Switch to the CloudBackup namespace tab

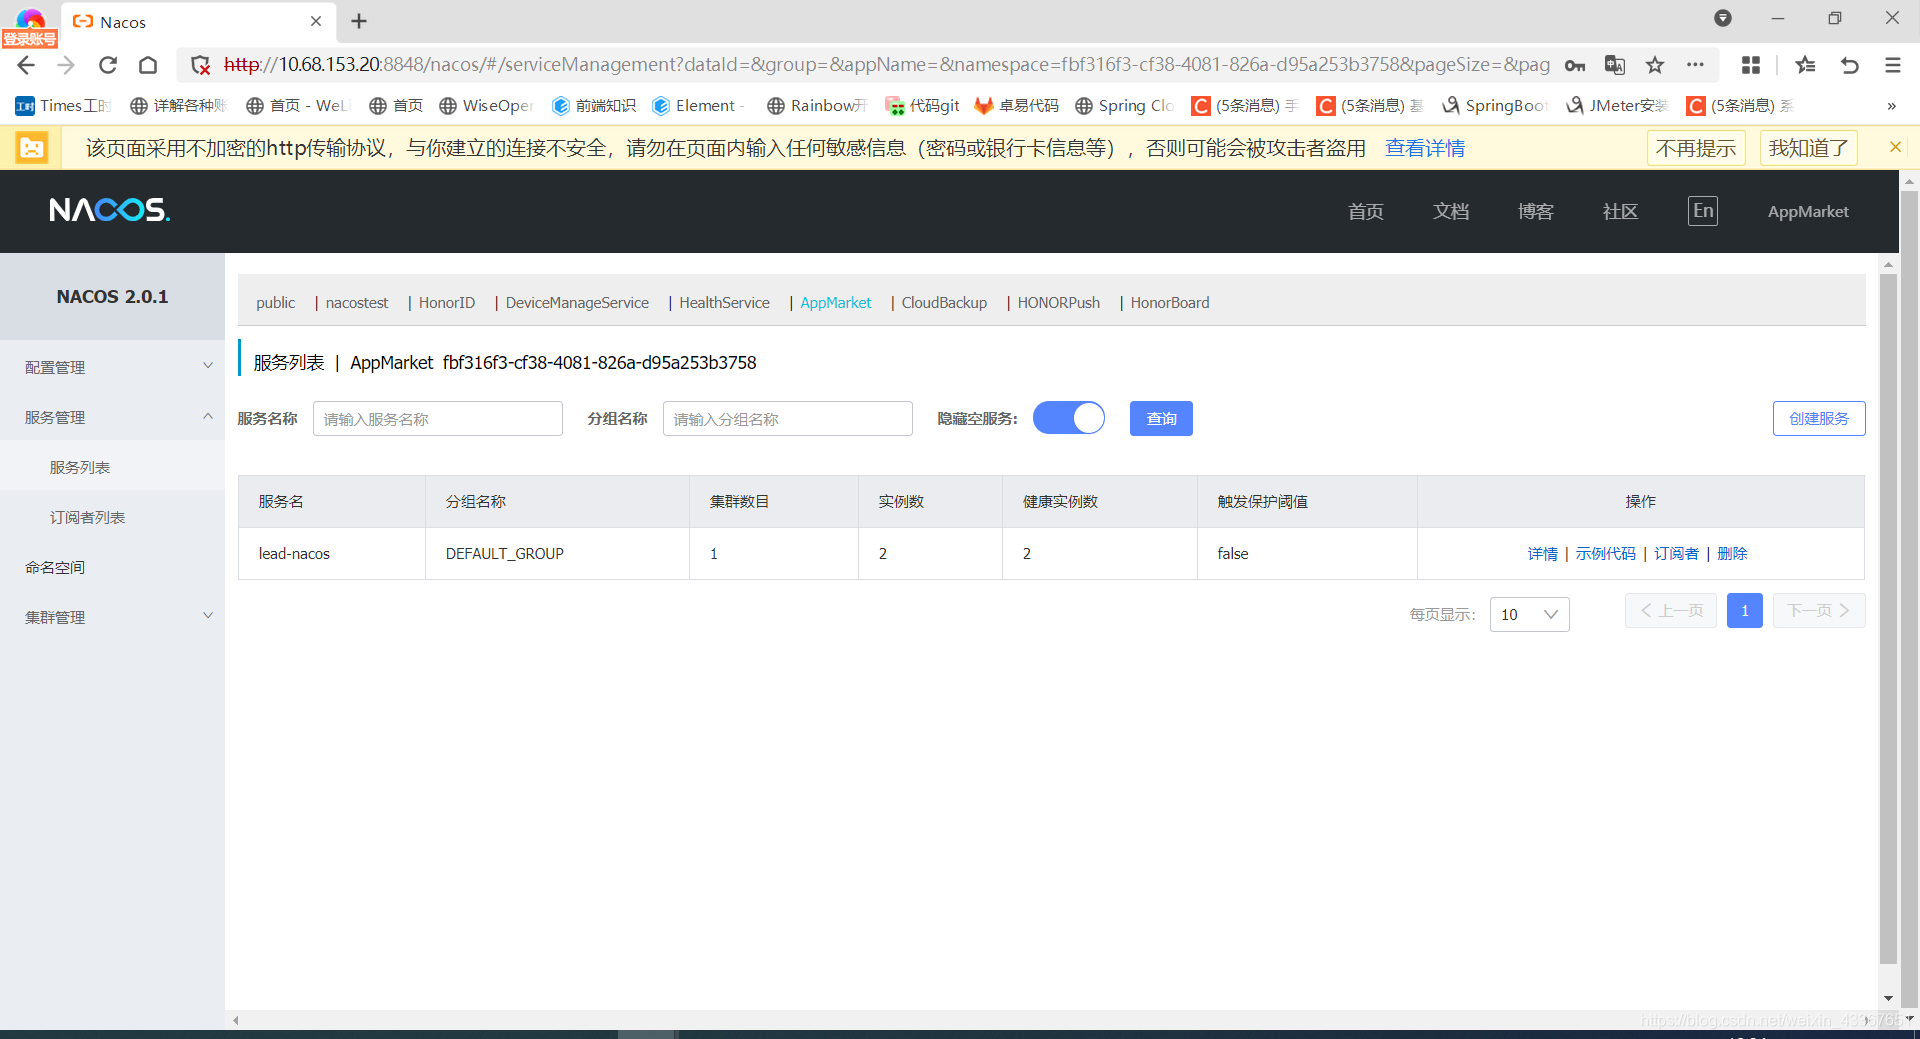(944, 303)
